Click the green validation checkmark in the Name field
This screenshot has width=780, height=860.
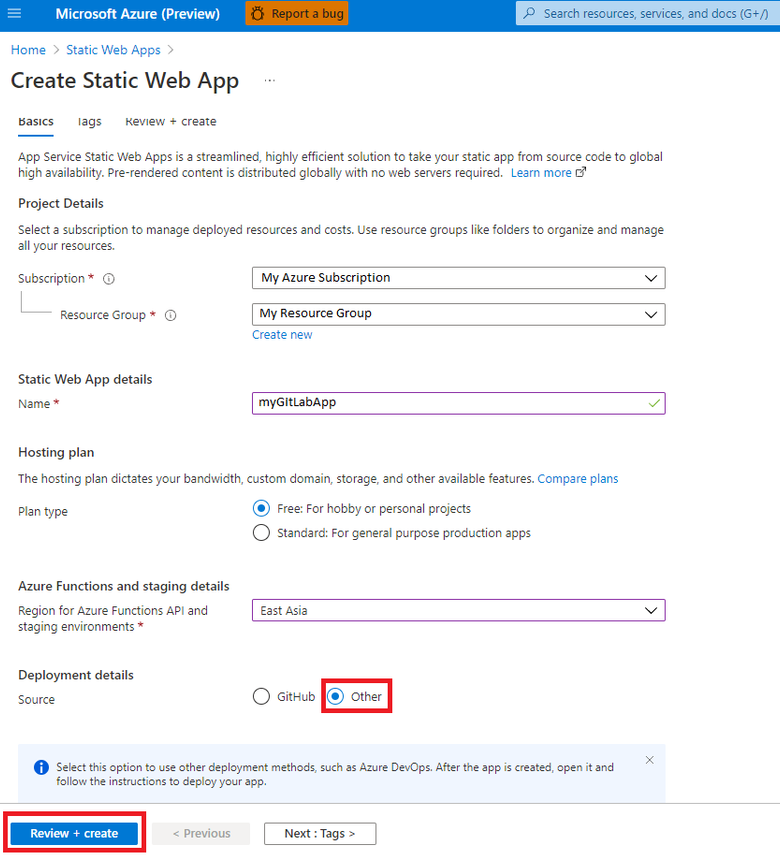pyautogui.click(x=654, y=403)
